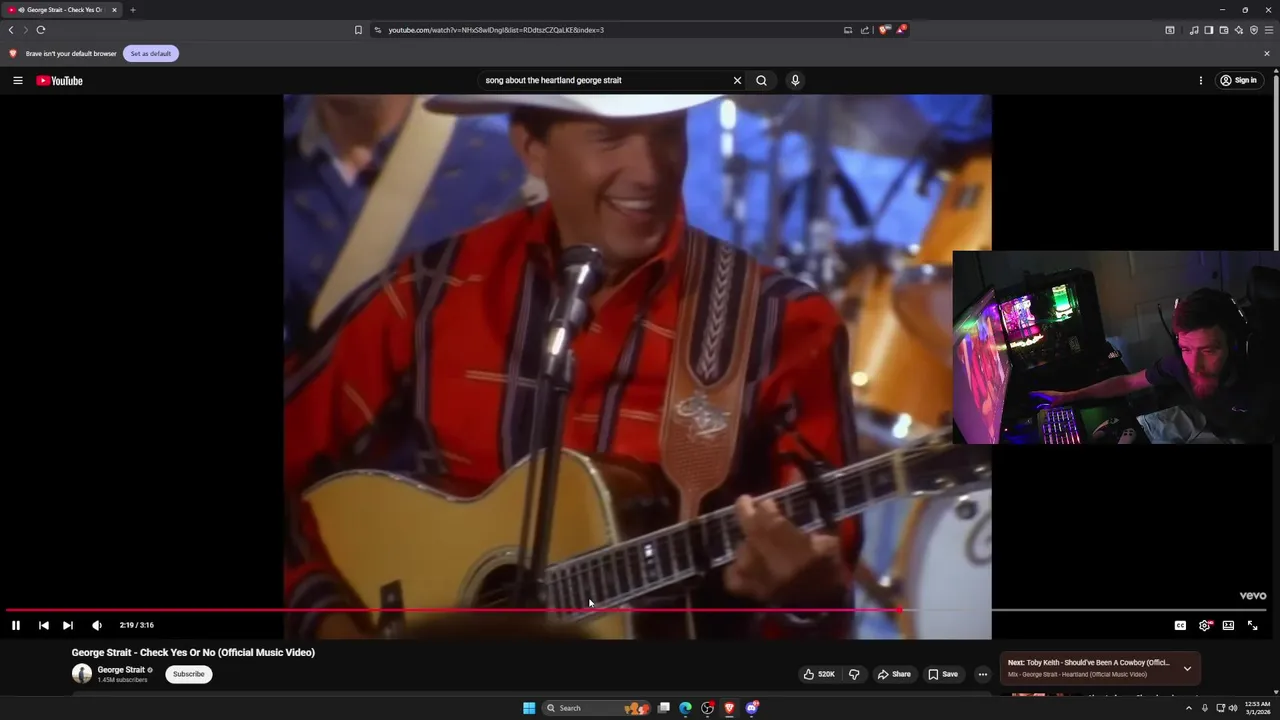Screen dimensions: 1280x720
Task: Enter fullscreen video mode
Action: pyautogui.click(x=1252, y=625)
